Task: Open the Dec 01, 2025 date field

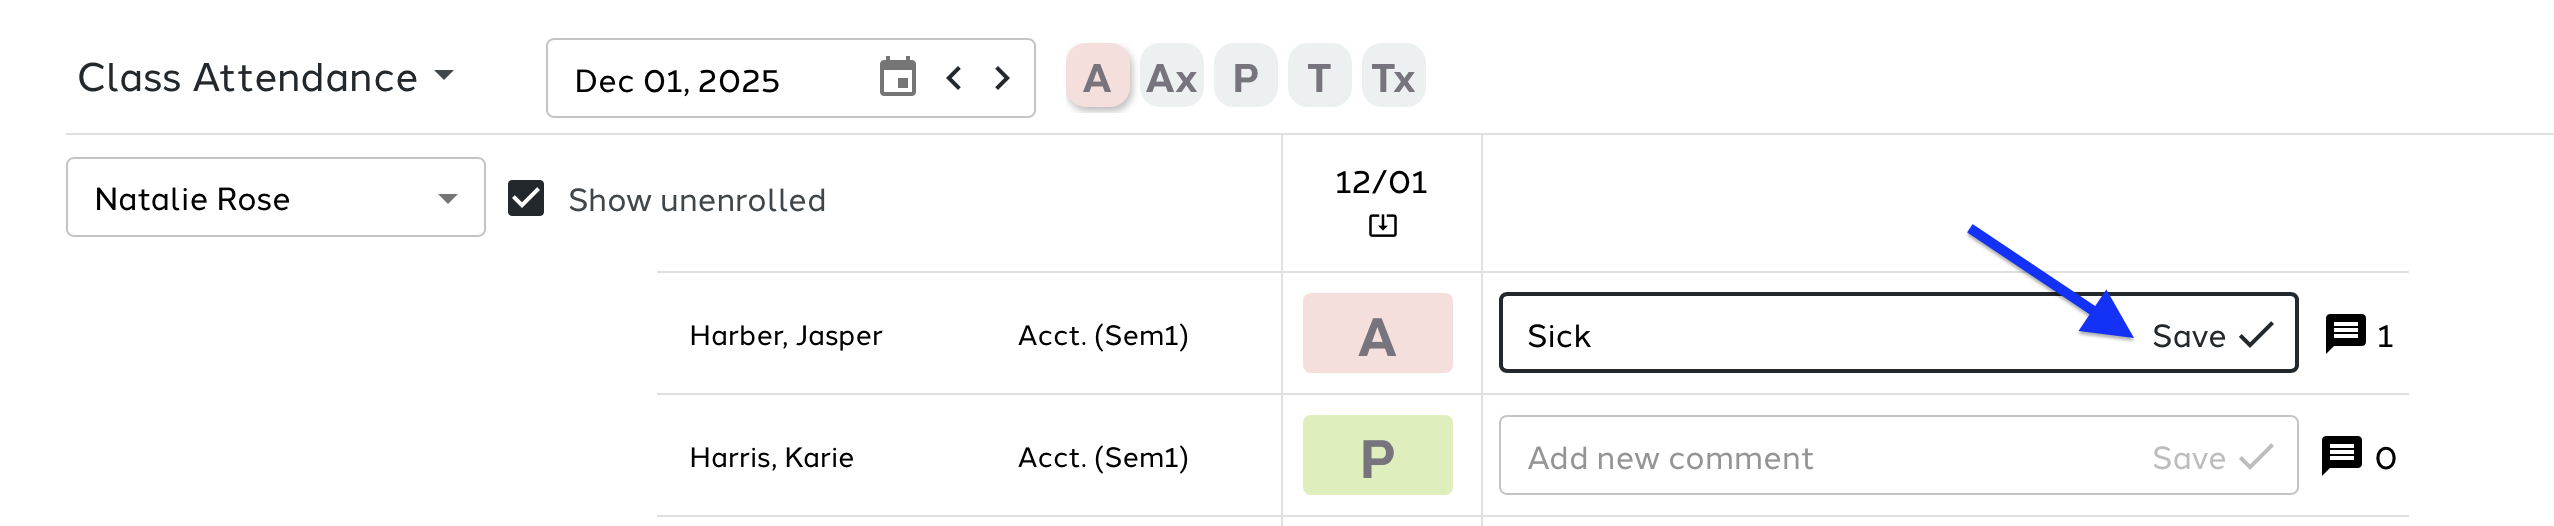Action: point(700,80)
